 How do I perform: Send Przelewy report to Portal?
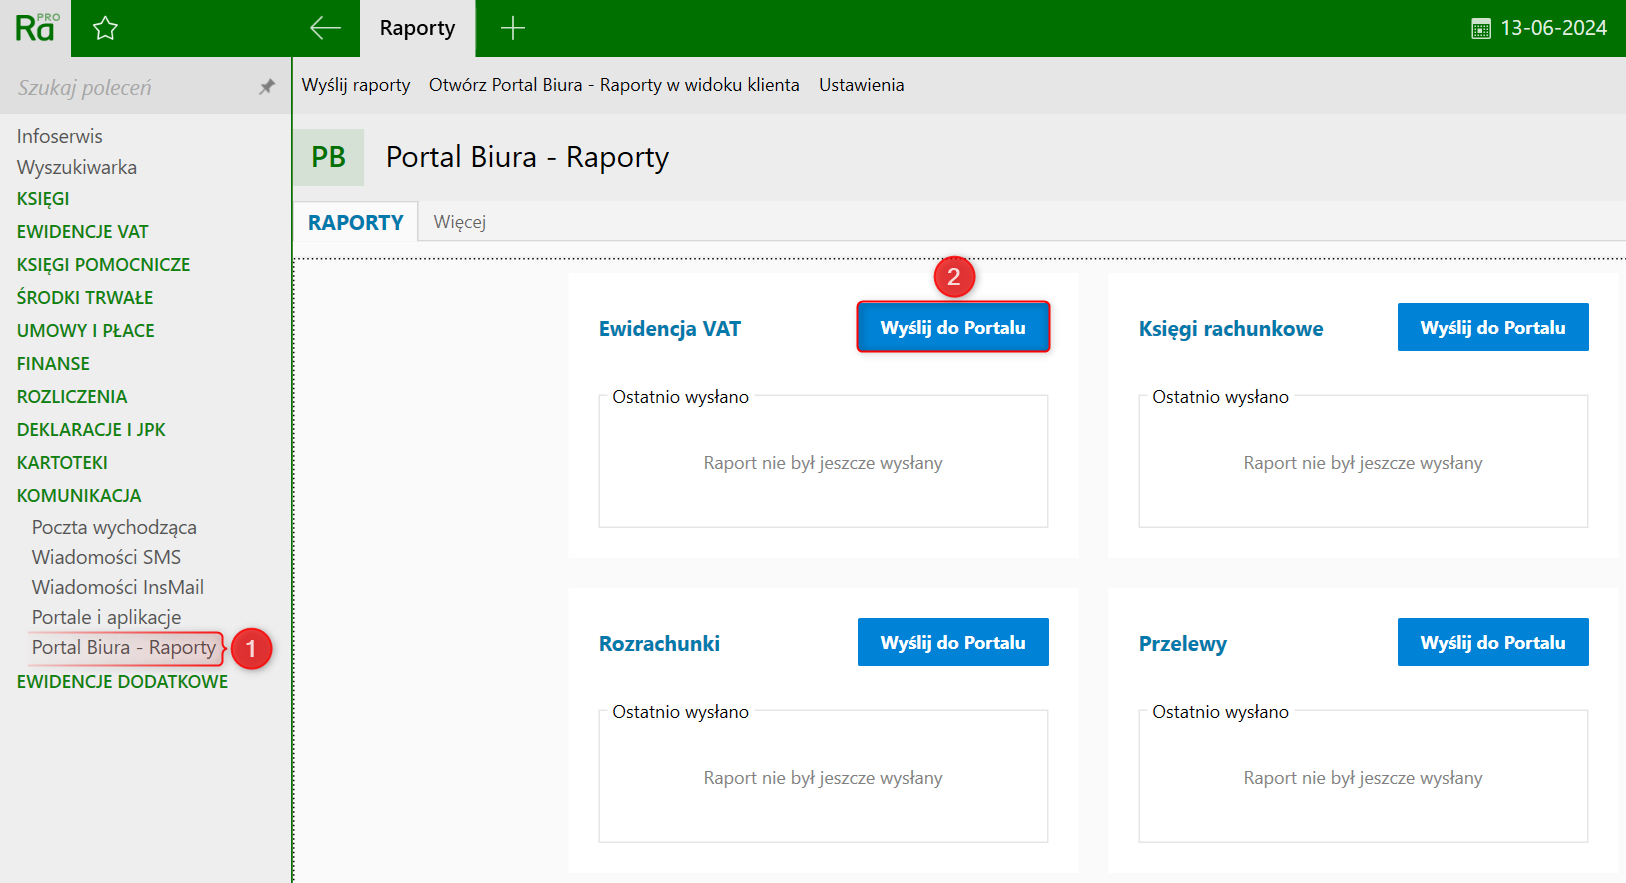pos(1492,642)
